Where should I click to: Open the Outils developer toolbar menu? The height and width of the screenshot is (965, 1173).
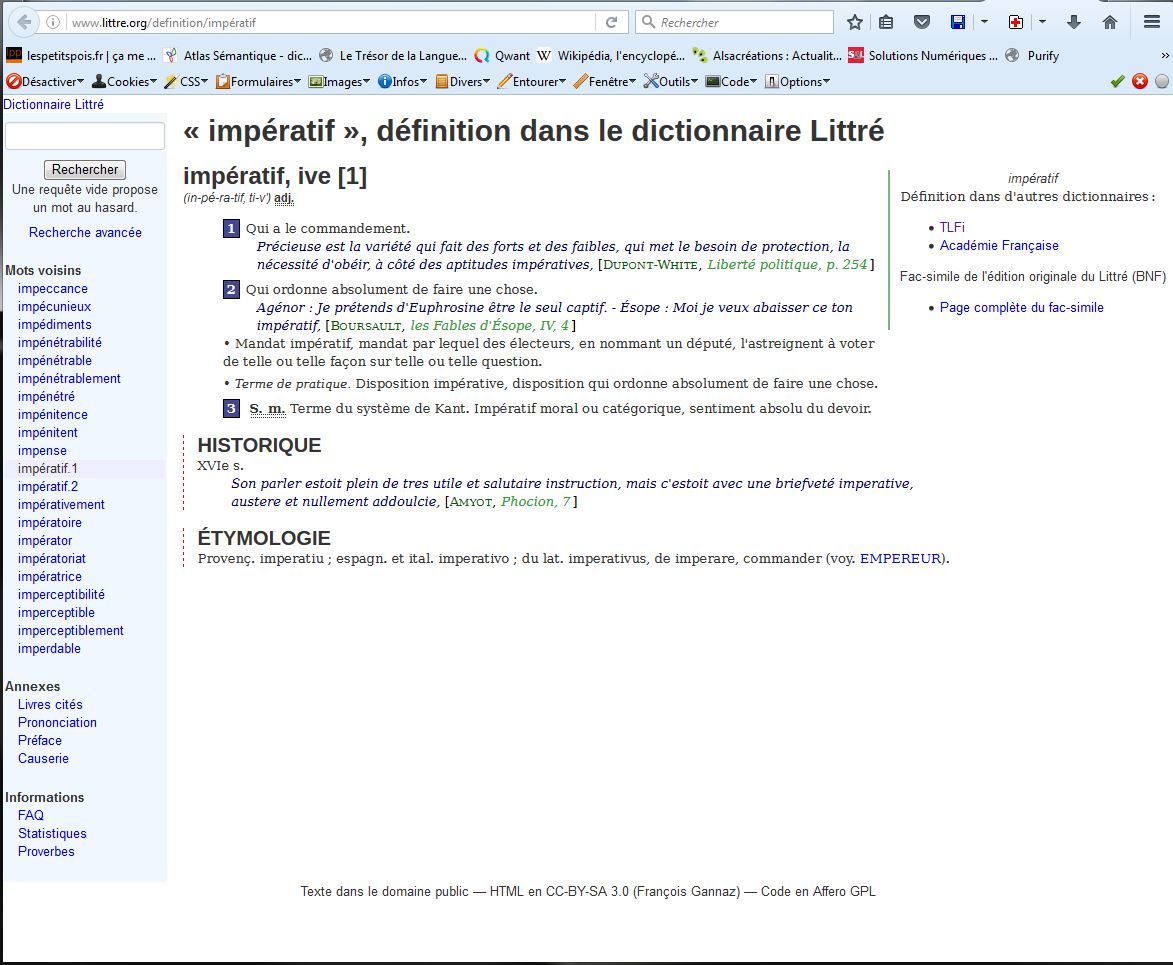pos(672,82)
